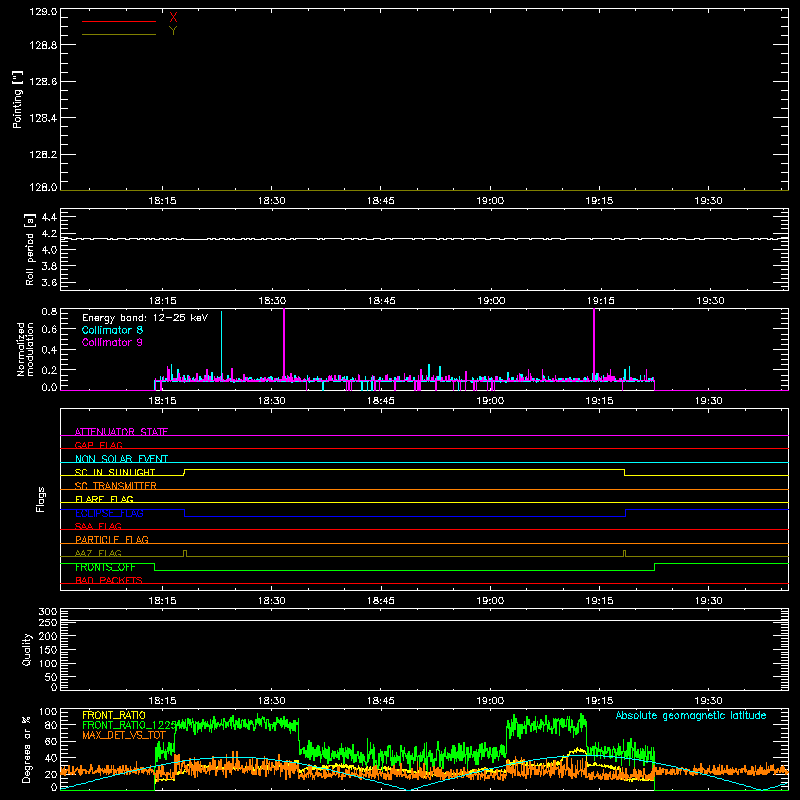Click the FLARE_FLAG label
This screenshot has width=800, height=800.
click(x=104, y=499)
